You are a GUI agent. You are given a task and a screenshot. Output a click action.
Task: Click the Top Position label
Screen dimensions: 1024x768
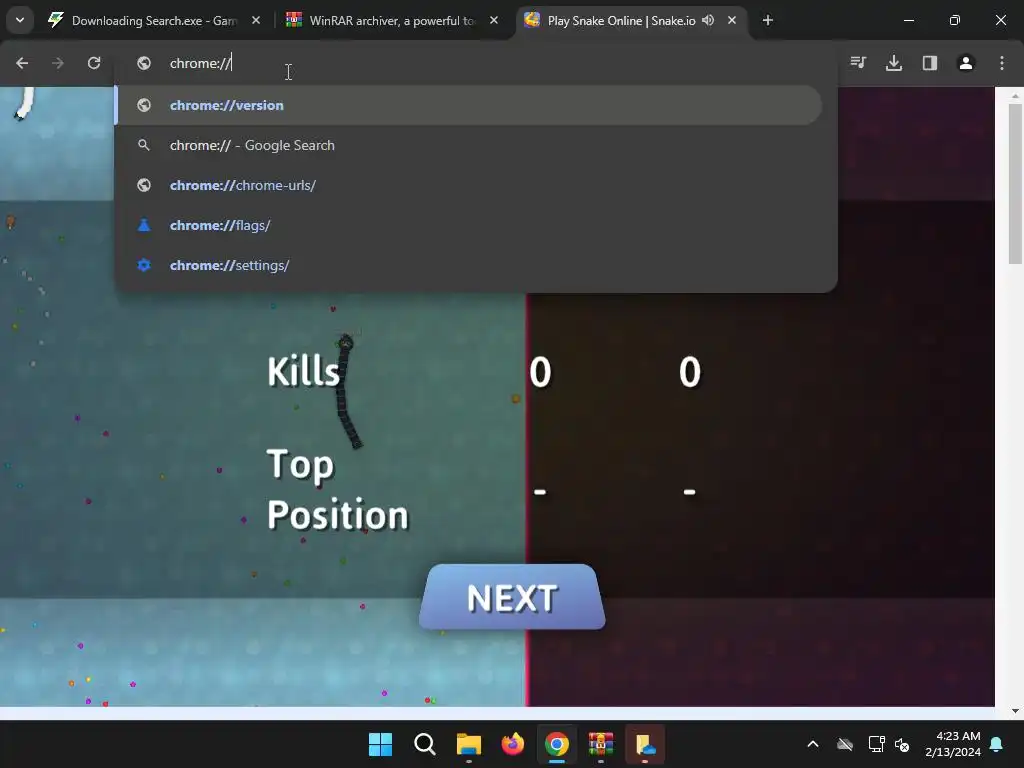[338, 489]
